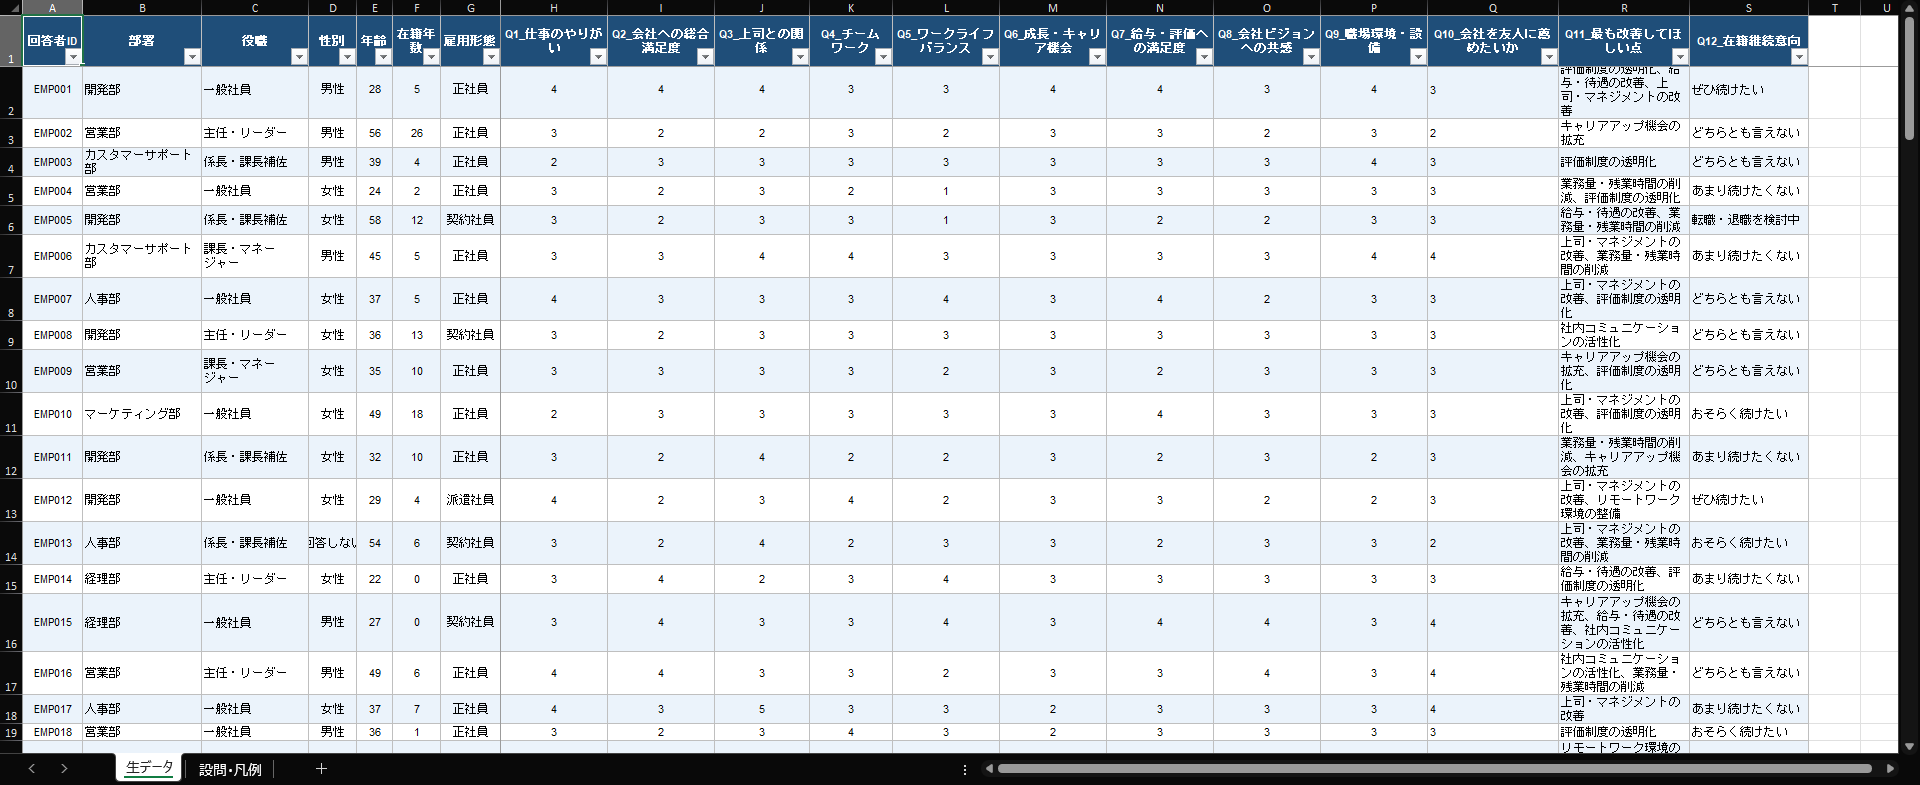The image size is (1920, 785).
Task: Click the next sheet navigation arrow
Action: [x=64, y=769]
